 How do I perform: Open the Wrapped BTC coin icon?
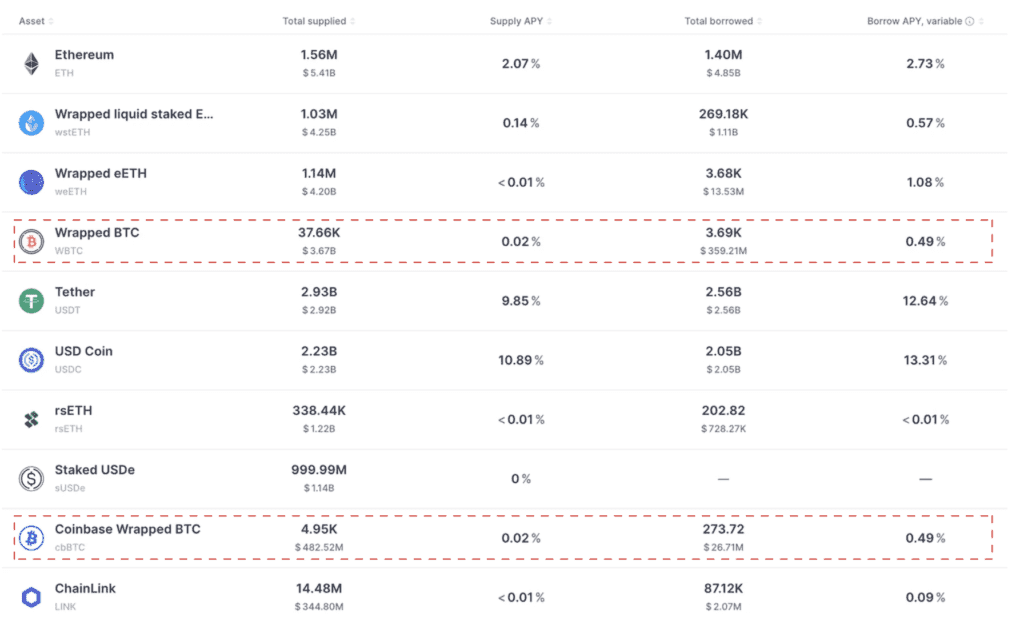click(x=31, y=242)
